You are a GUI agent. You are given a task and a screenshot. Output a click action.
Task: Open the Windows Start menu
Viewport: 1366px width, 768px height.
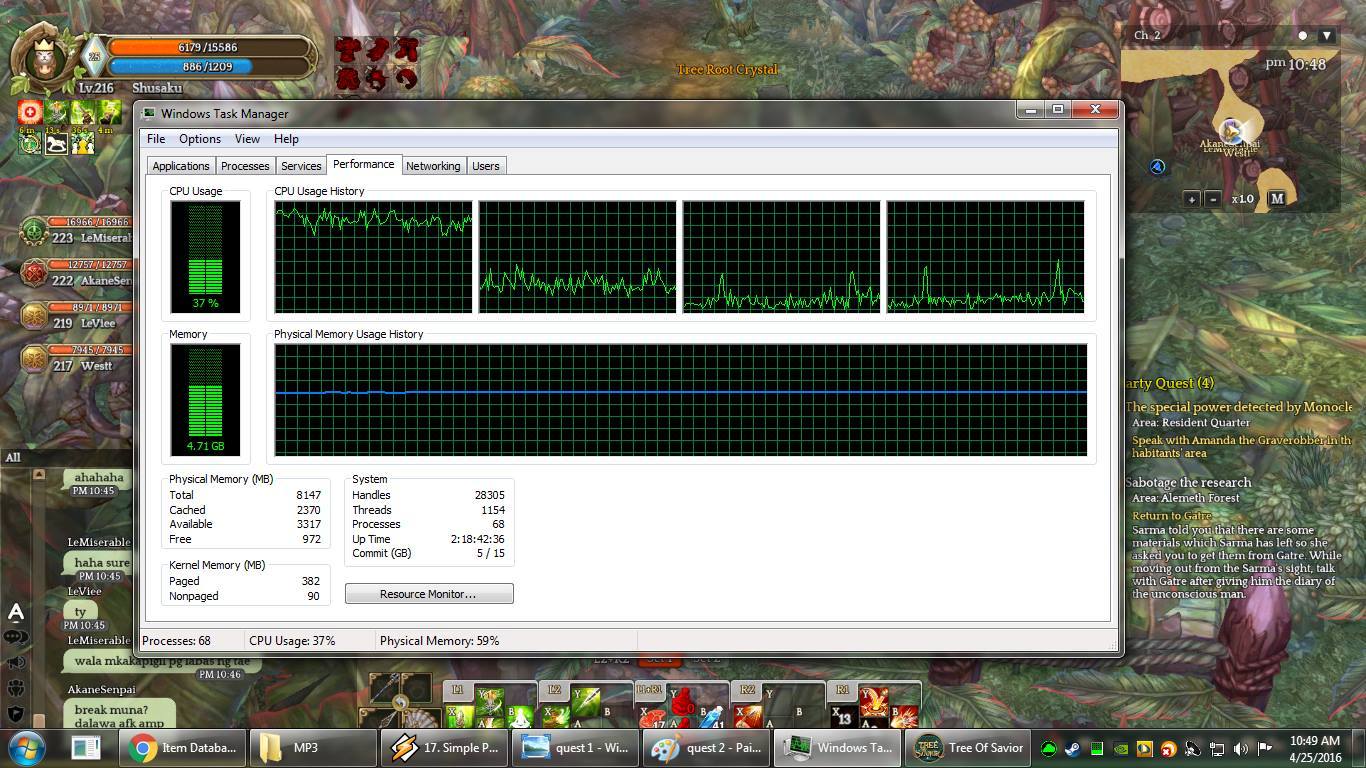pyautogui.click(x=27, y=747)
